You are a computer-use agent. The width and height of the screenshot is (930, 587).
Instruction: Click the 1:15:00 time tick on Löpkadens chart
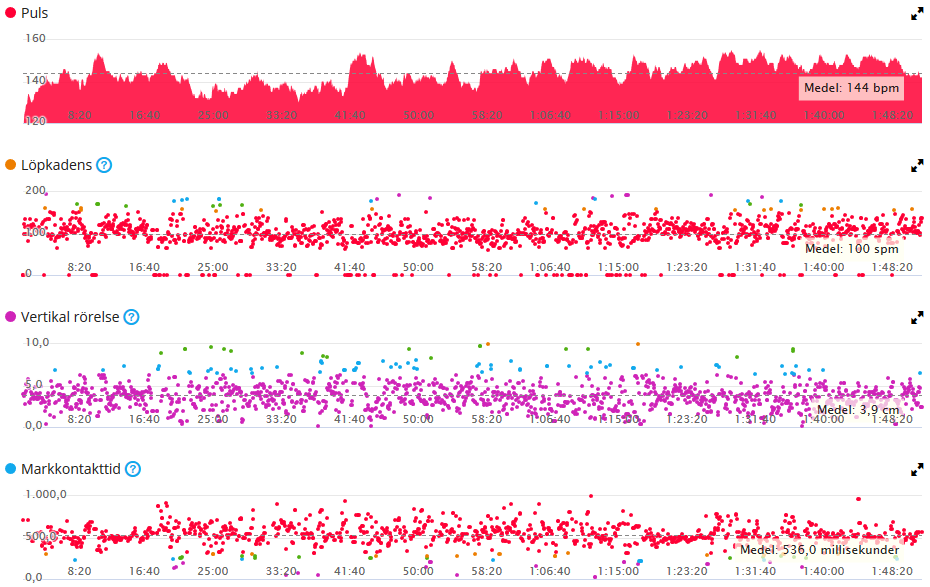point(619,267)
